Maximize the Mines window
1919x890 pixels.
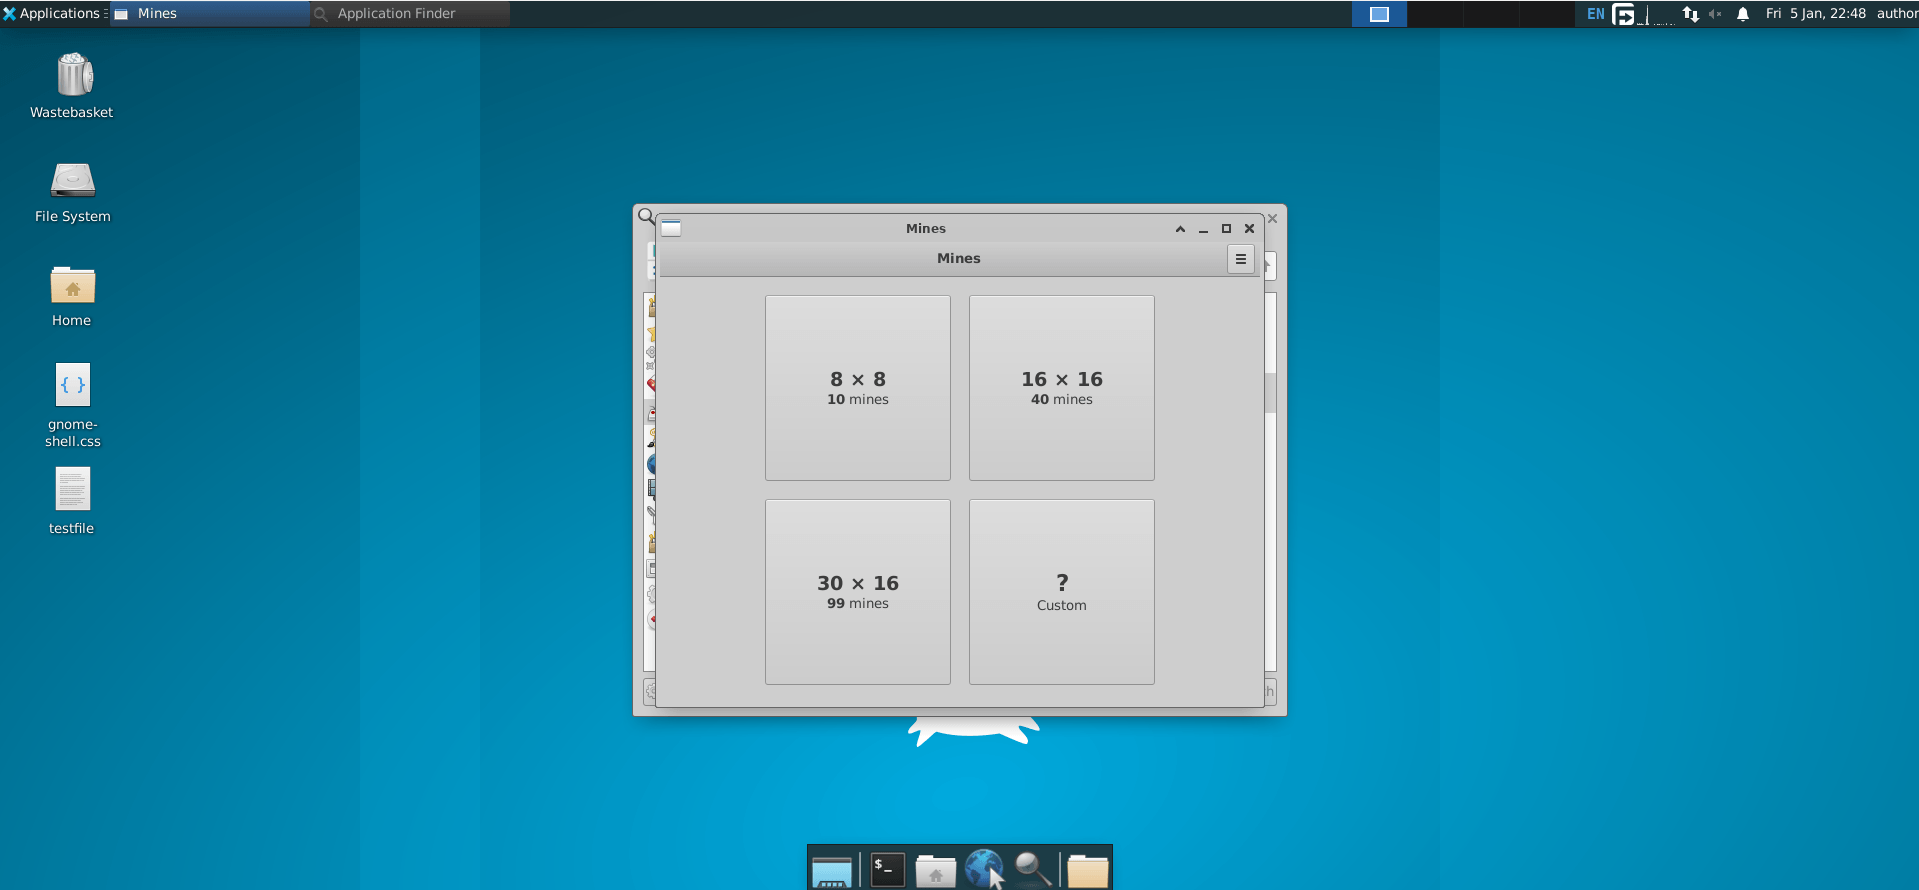coord(1226,229)
